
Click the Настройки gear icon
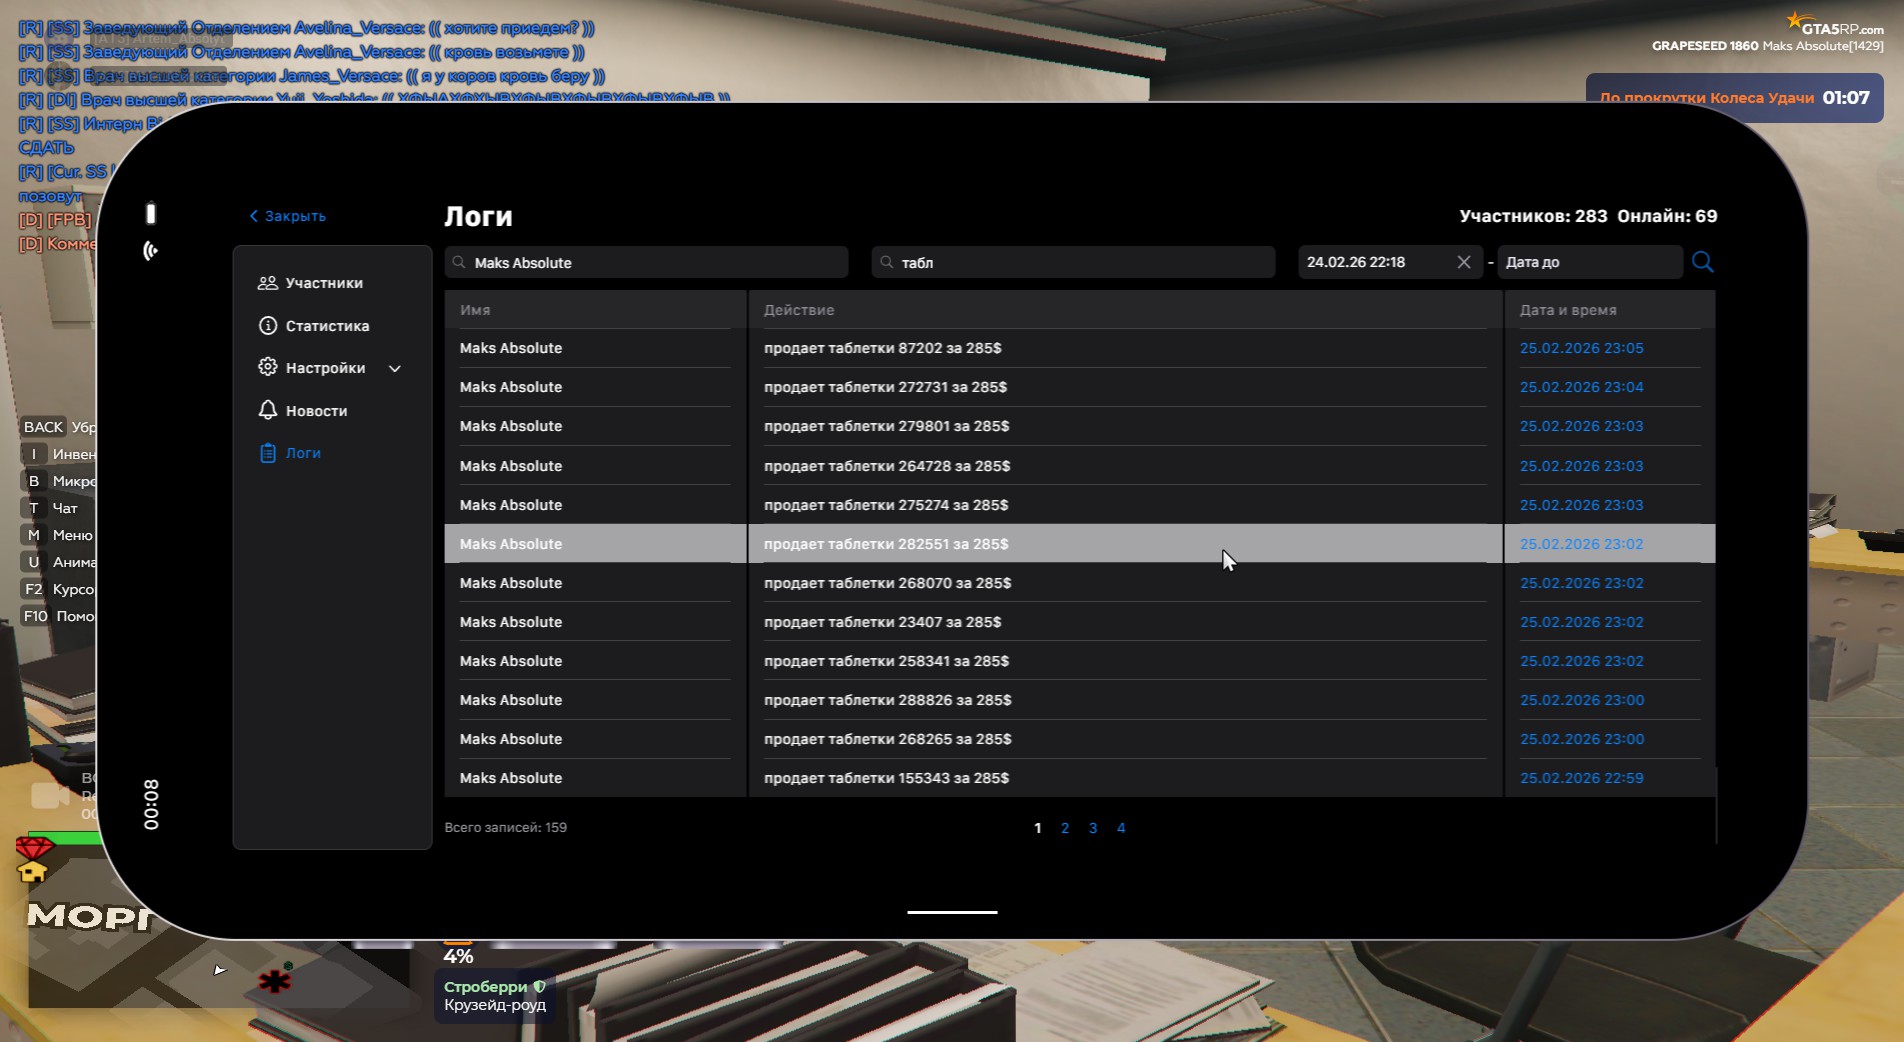tap(267, 367)
